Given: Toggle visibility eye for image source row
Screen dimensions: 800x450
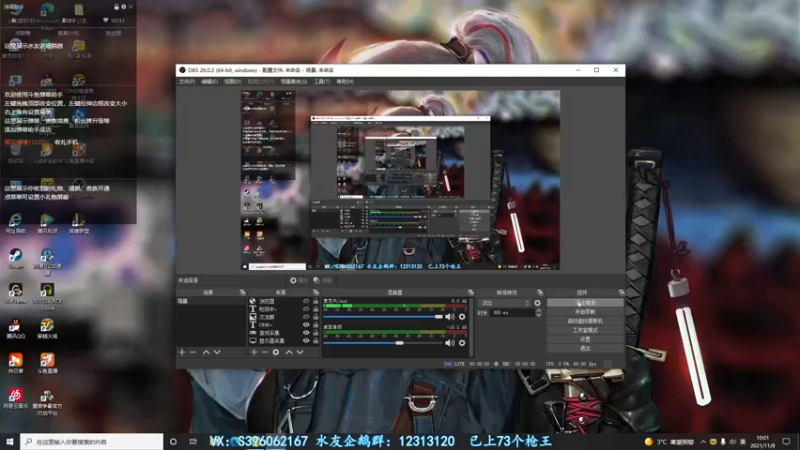Looking at the screenshot, I should [x=306, y=317].
